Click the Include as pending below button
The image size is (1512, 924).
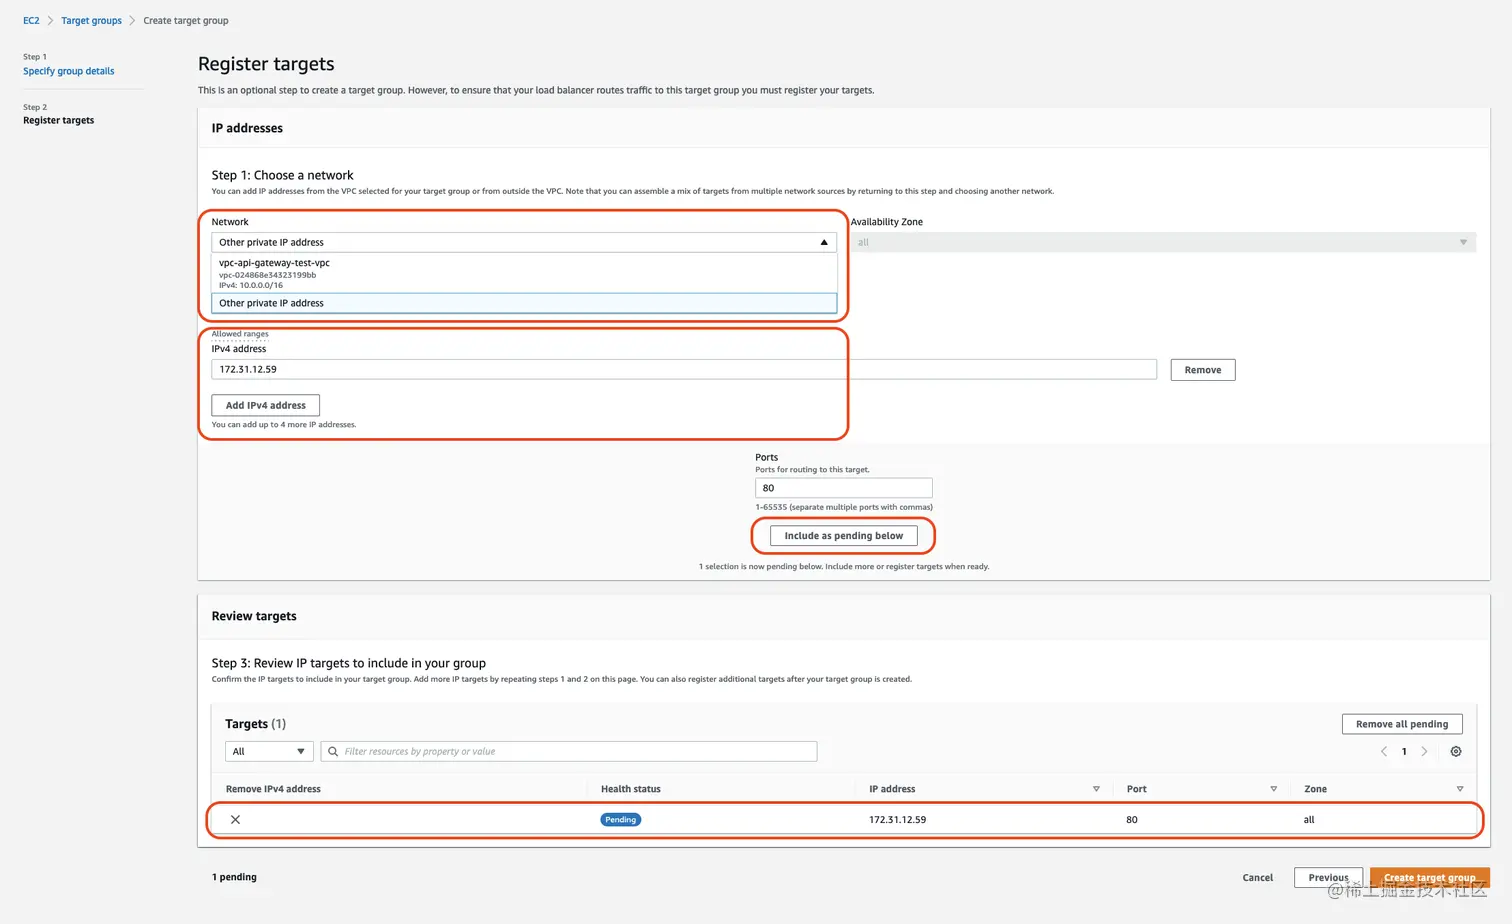pyautogui.click(x=843, y=536)
